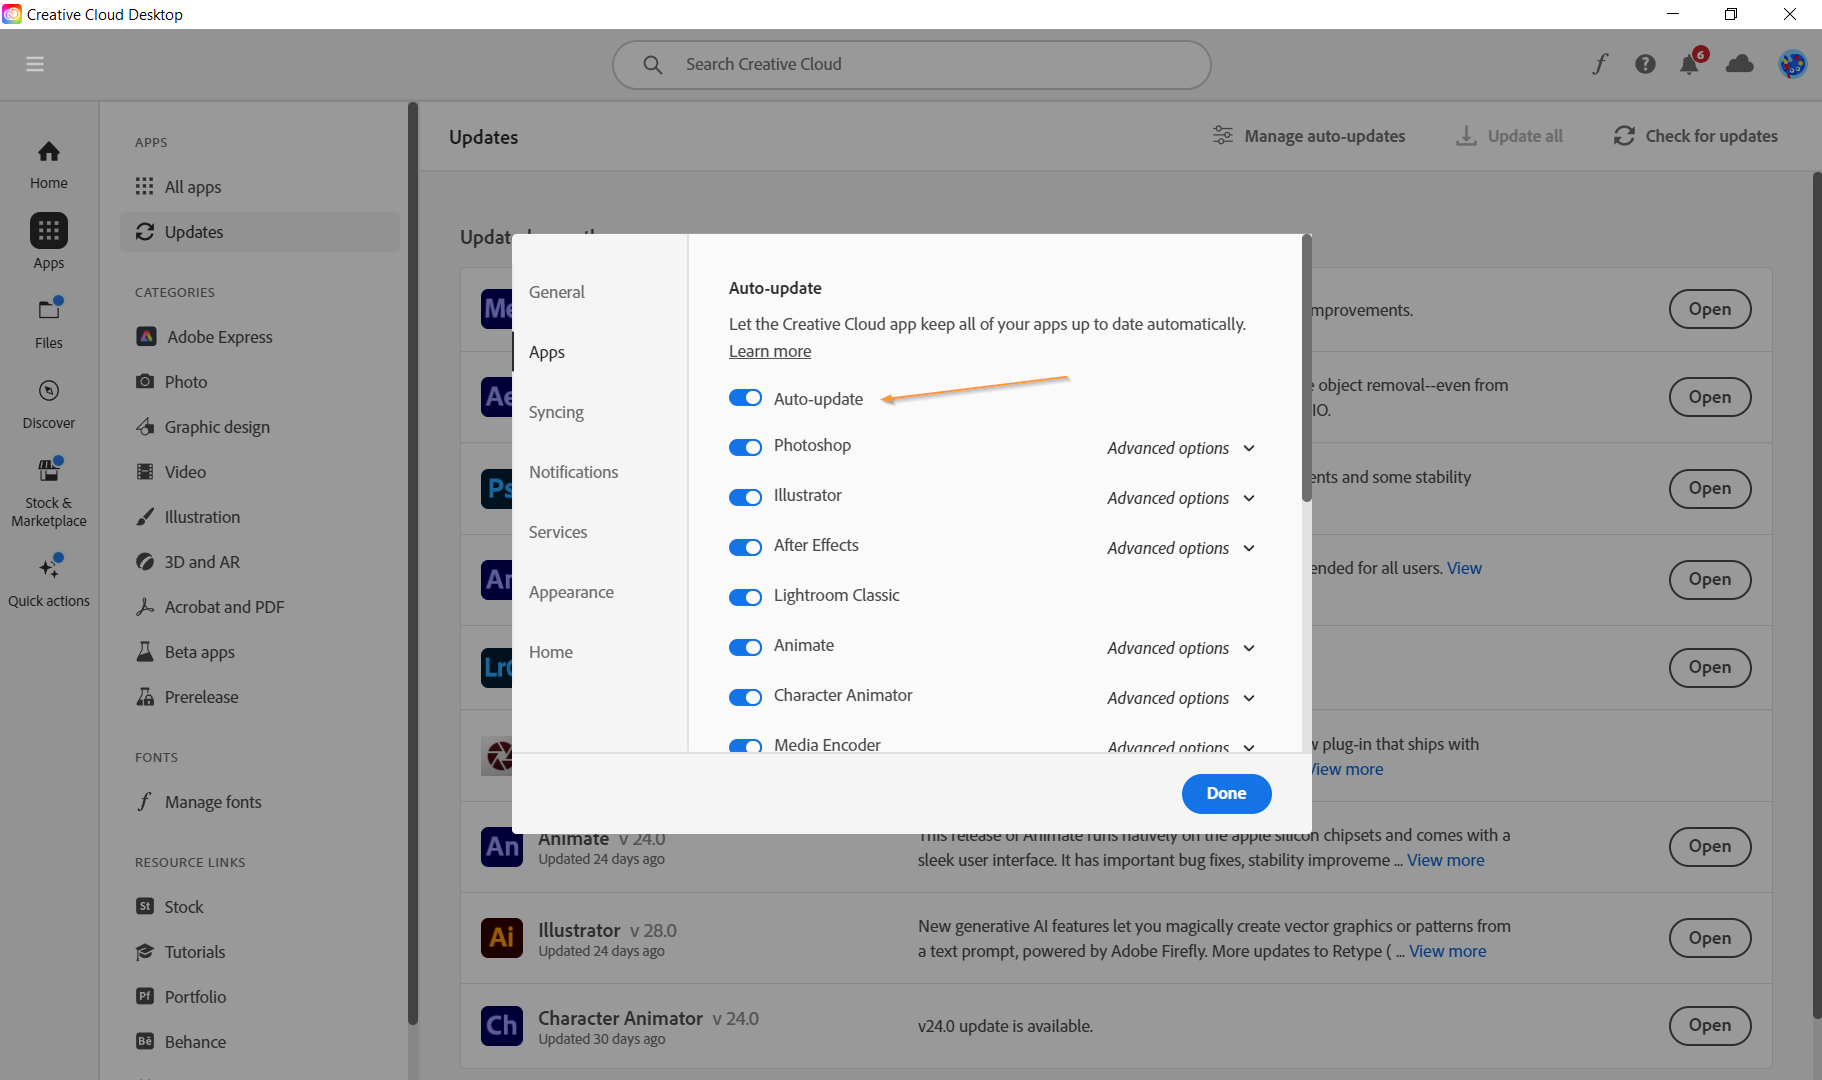Select the Apps rail icon
Viewport: 1822px width, 1080px height.
pyautogui.click(x=49, y=231)
